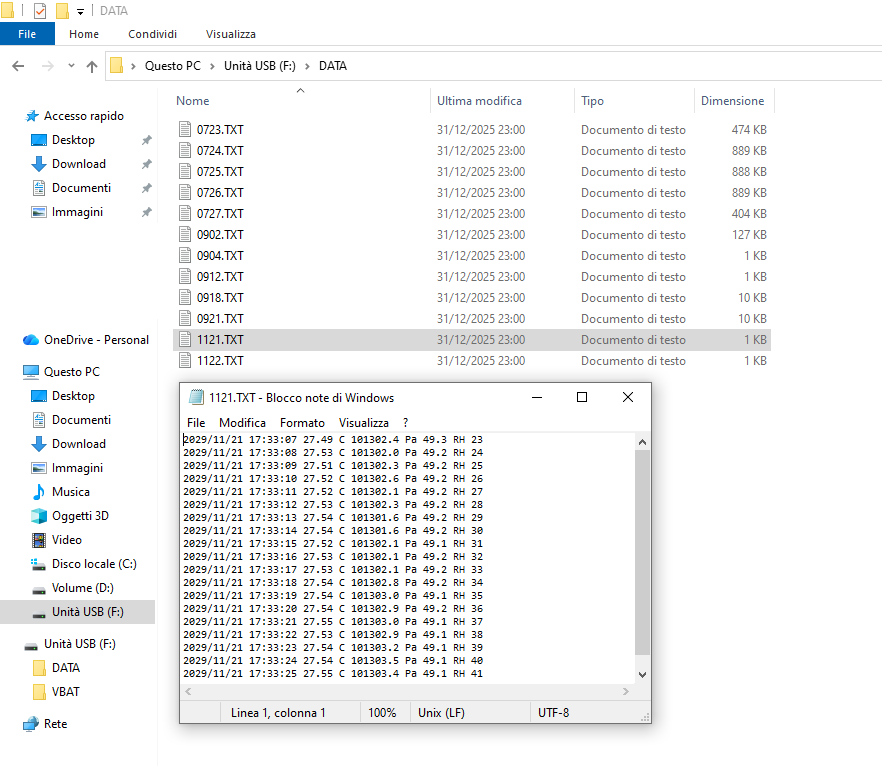This screenshot has width=882, height=766.
Task: Click the pinned Immagini icon in quick access
Action: 39,212
